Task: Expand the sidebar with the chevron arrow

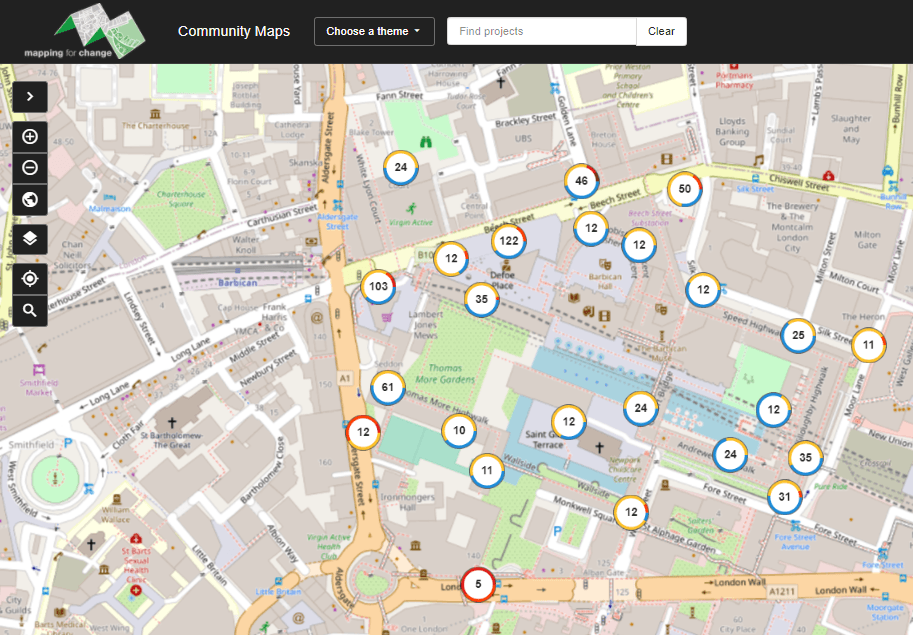Action: [30, 97]
